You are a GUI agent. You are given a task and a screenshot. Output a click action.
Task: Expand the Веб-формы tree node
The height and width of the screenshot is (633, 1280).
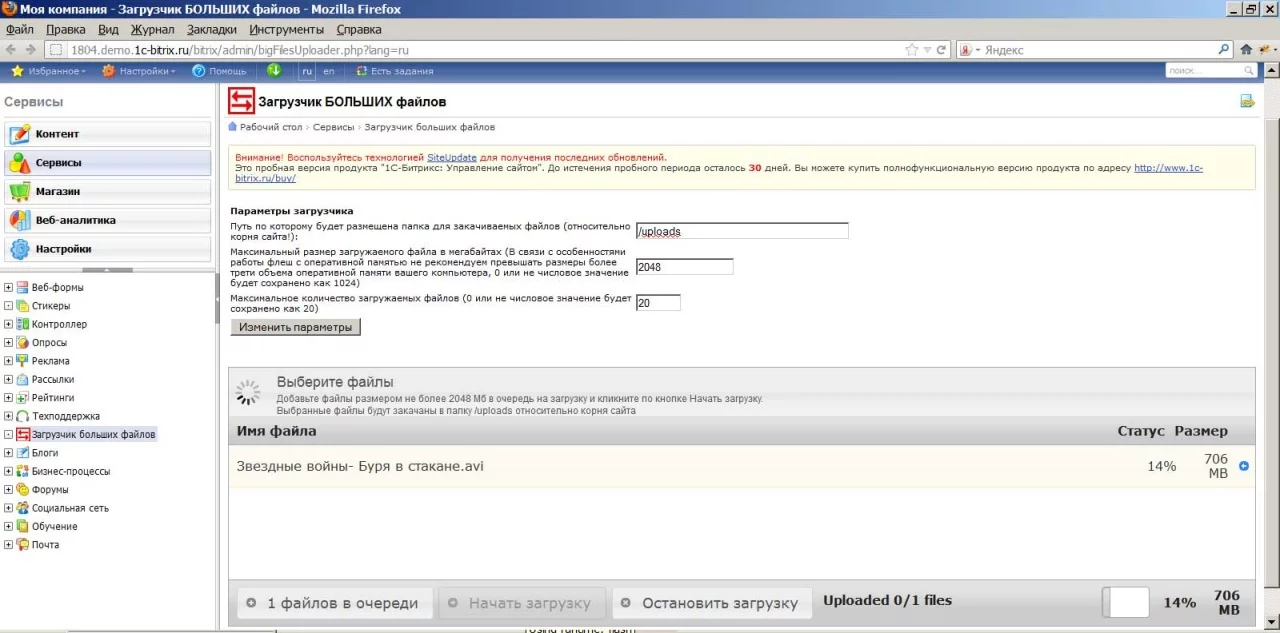9,288
